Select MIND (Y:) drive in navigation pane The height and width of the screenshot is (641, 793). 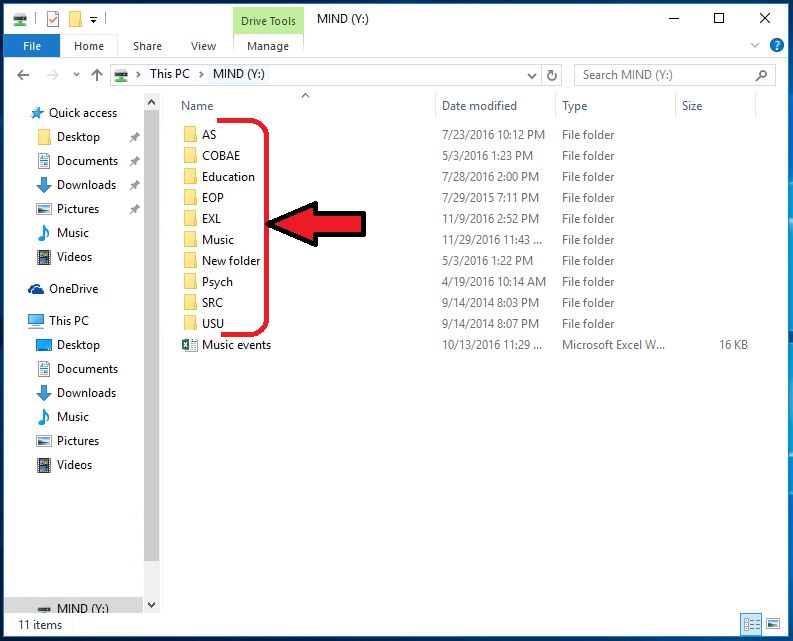(73, 607)
